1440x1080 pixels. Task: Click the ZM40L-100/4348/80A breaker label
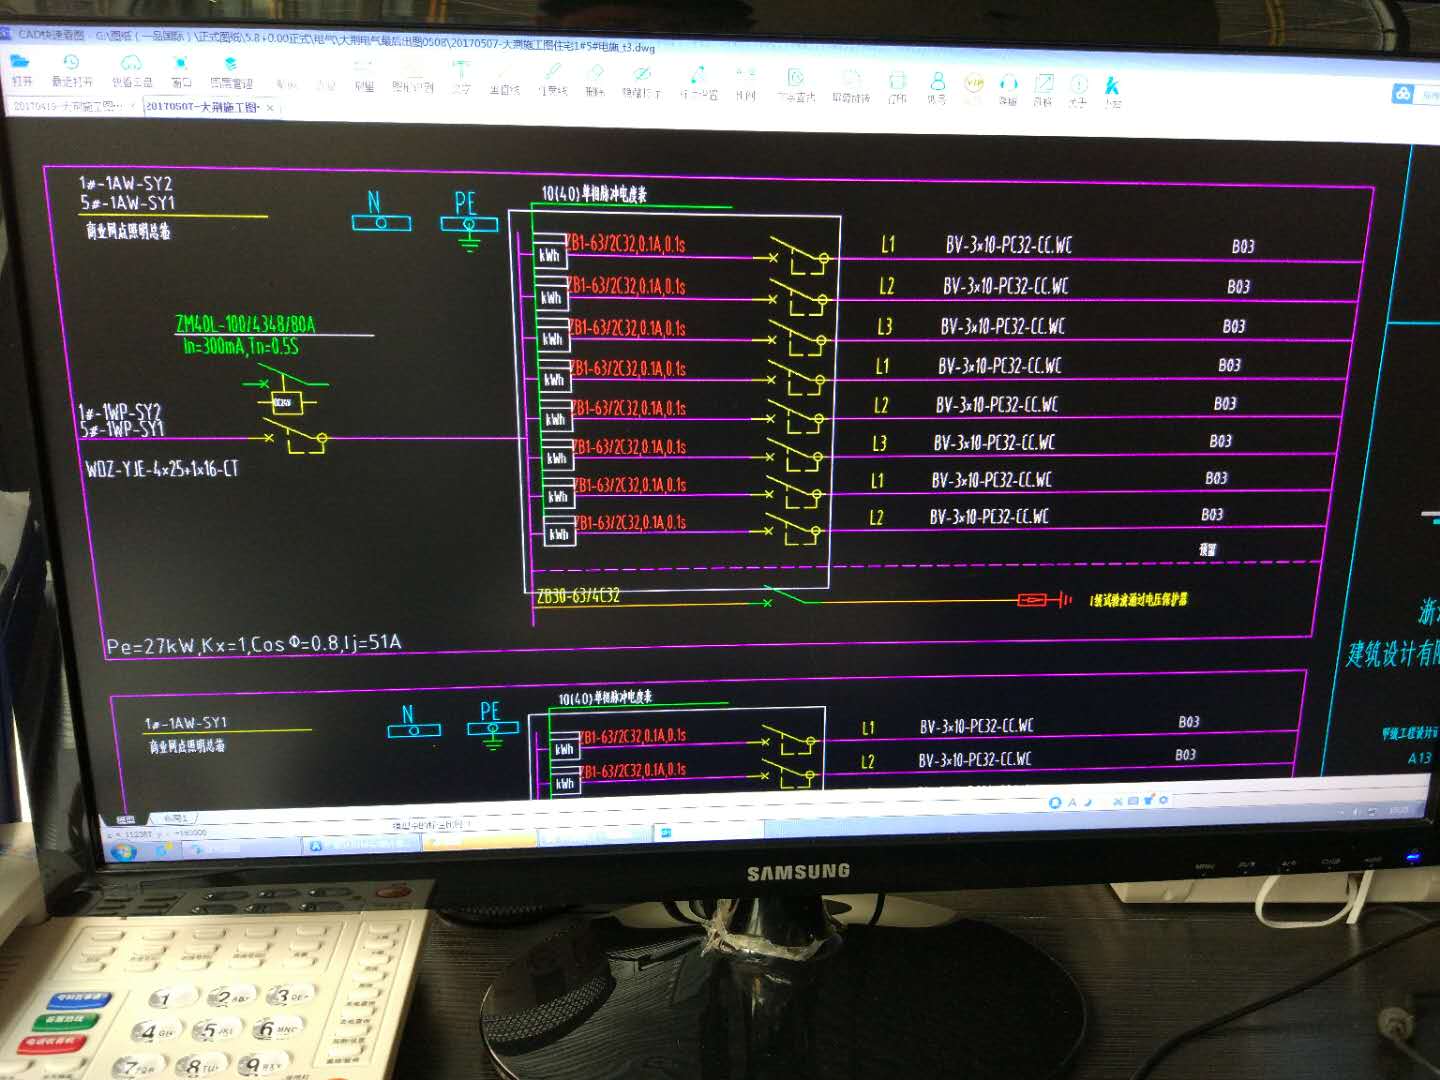click(x=245, y=324)
